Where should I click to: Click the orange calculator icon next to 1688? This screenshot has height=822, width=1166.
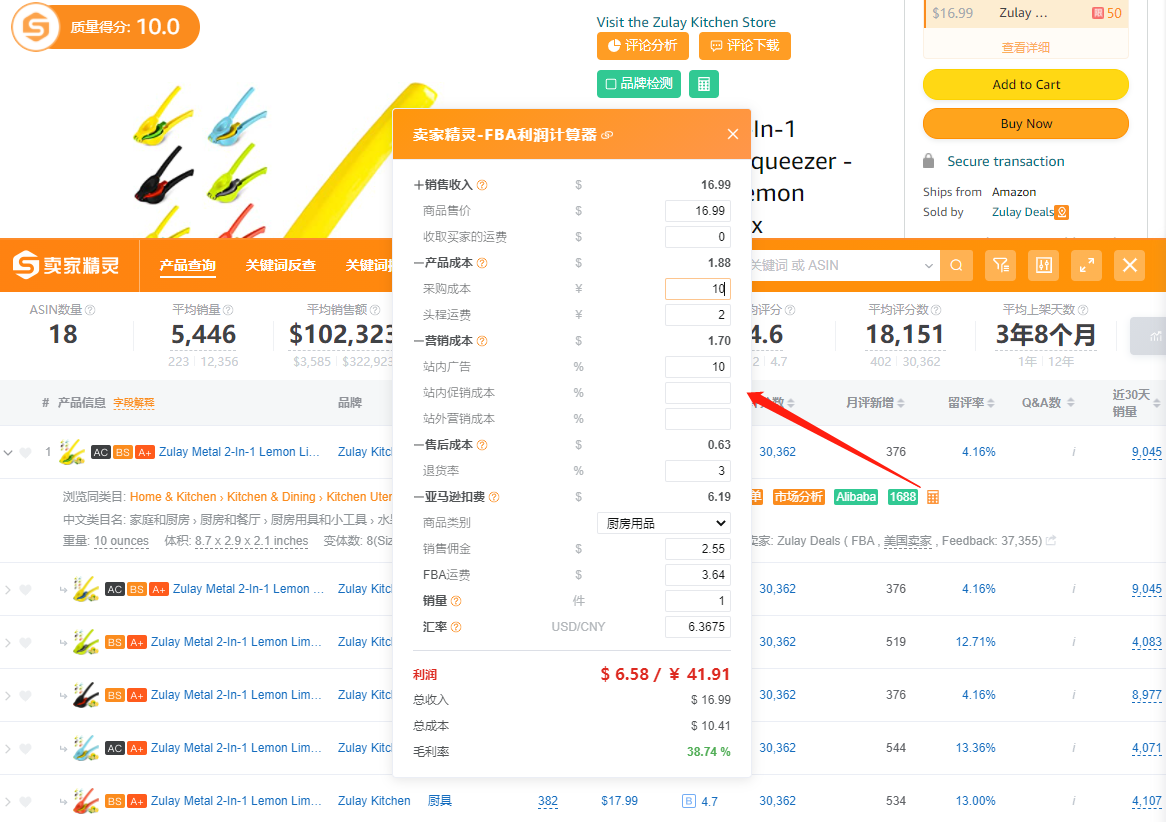pos(932,497)
